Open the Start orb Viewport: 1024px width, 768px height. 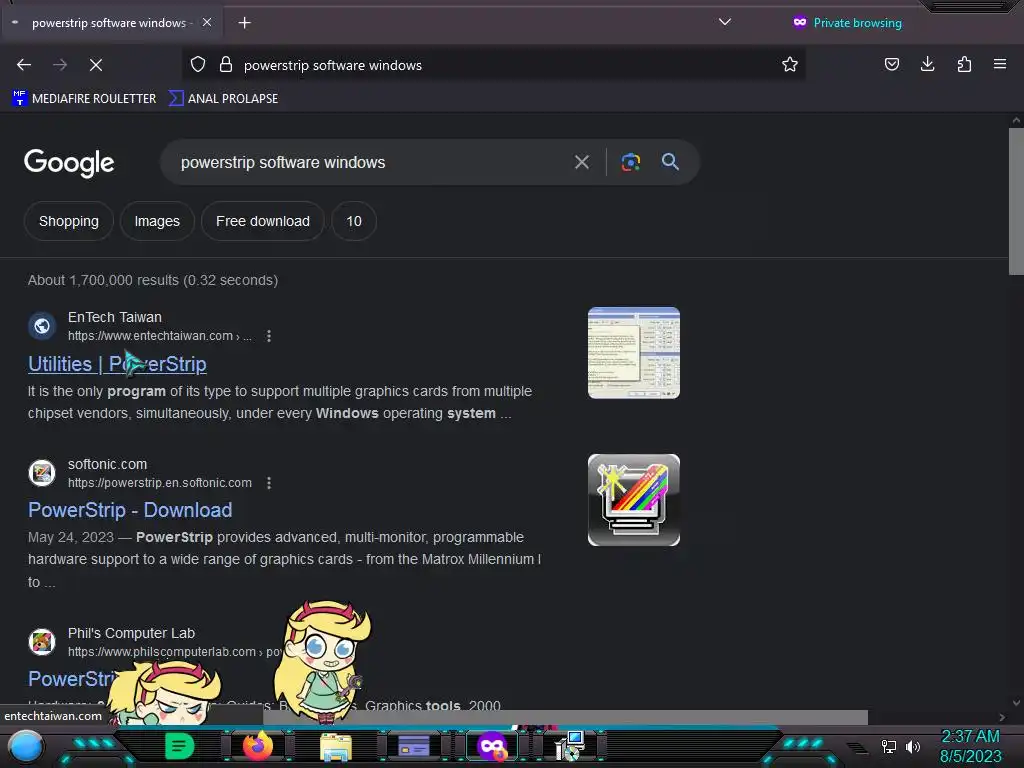tap(25, 746)
